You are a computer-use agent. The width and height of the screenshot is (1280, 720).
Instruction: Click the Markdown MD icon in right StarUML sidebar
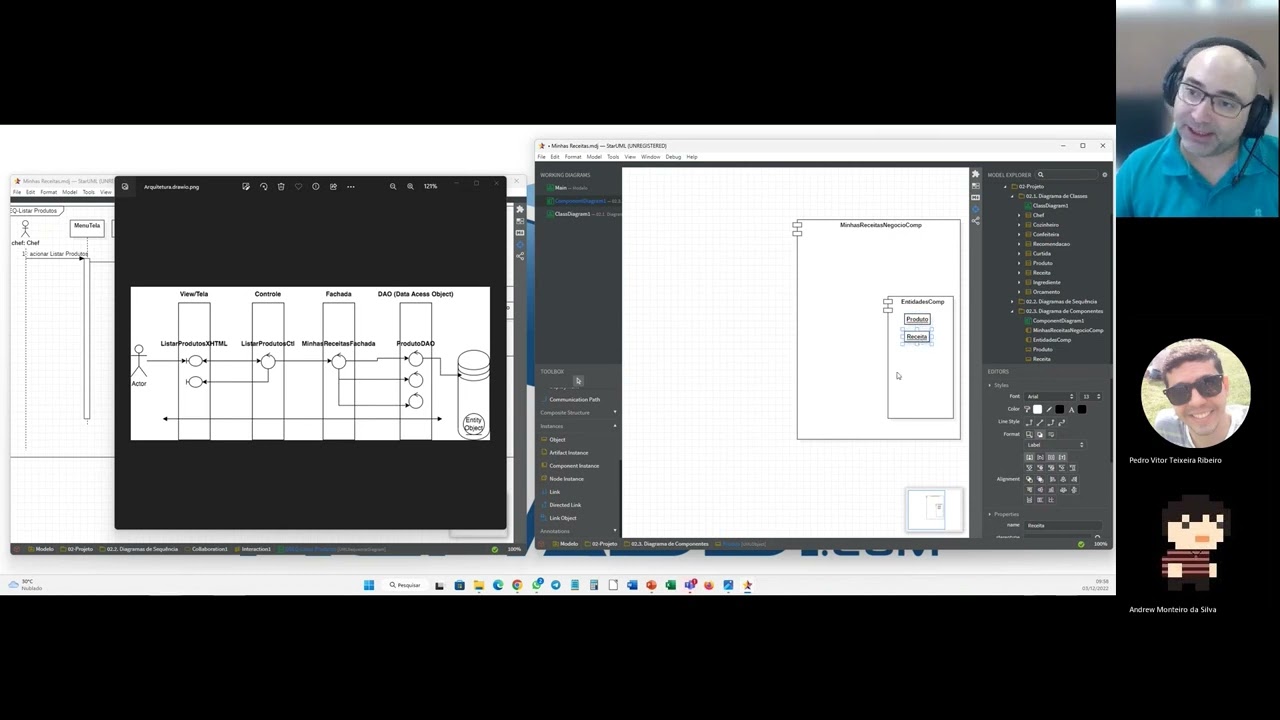click(x=976, y=198)
